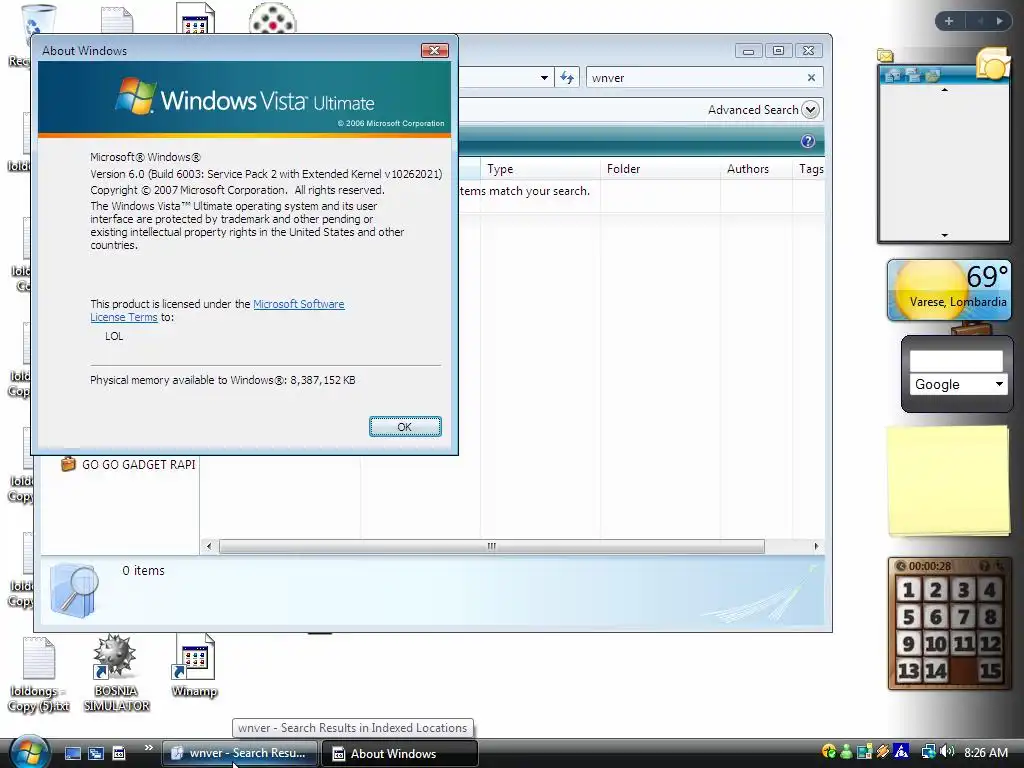Sort results by Folder column

(660, 168)
